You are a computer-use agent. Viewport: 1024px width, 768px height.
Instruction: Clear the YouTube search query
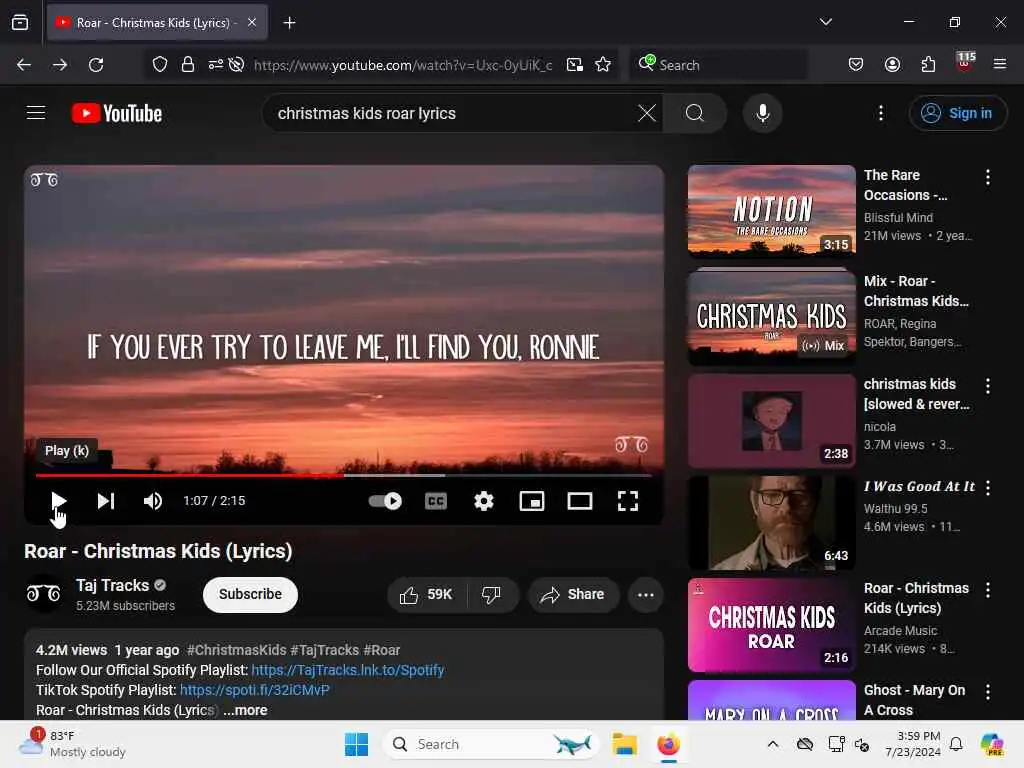coord(647,113)
